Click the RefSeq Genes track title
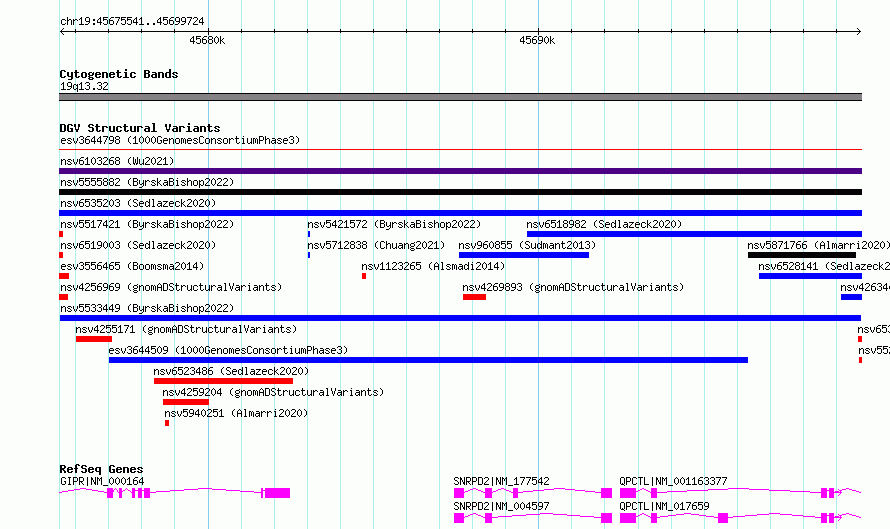The width and height of the screenshot is (890, 529). coord(101,469)
